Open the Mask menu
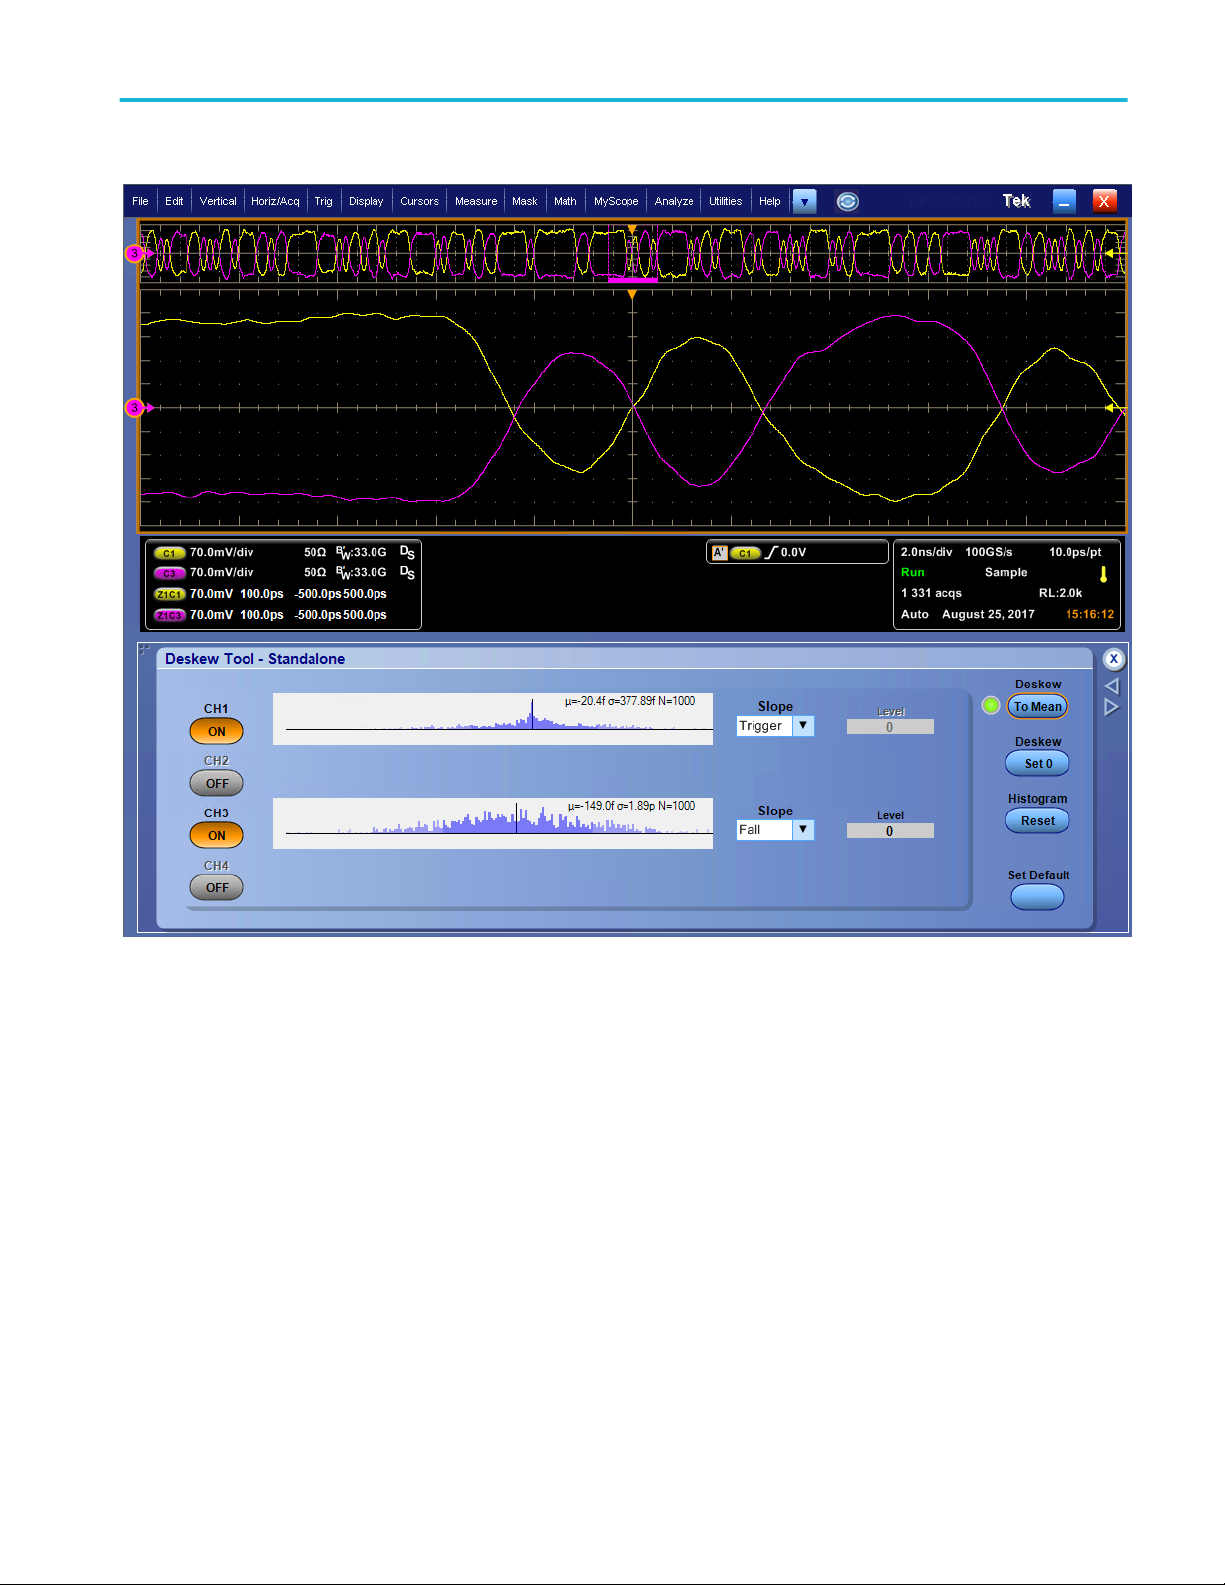 (525, 201)
